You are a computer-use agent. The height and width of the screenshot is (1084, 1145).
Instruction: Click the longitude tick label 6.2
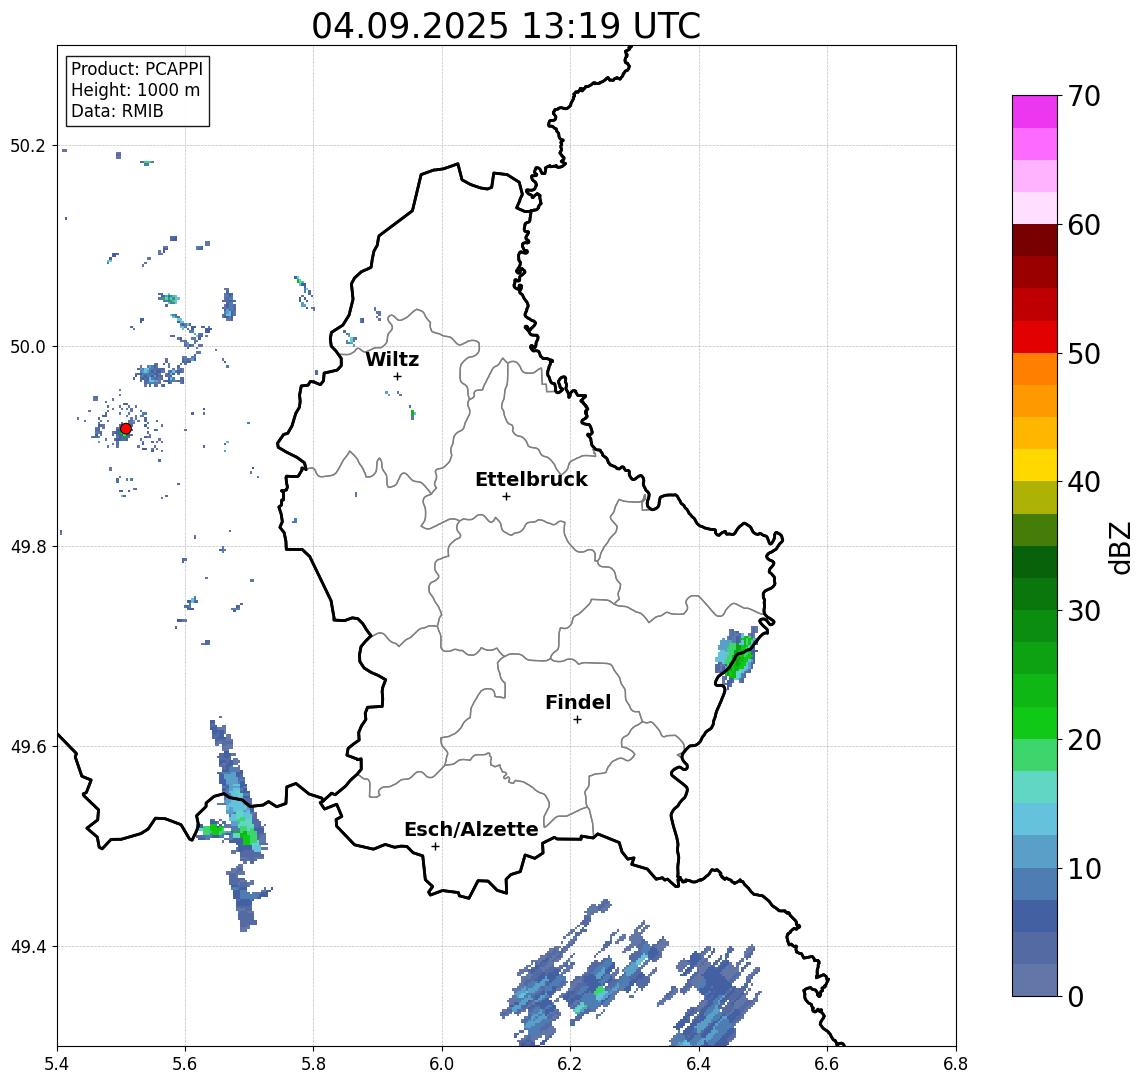tap(571, 1064)
